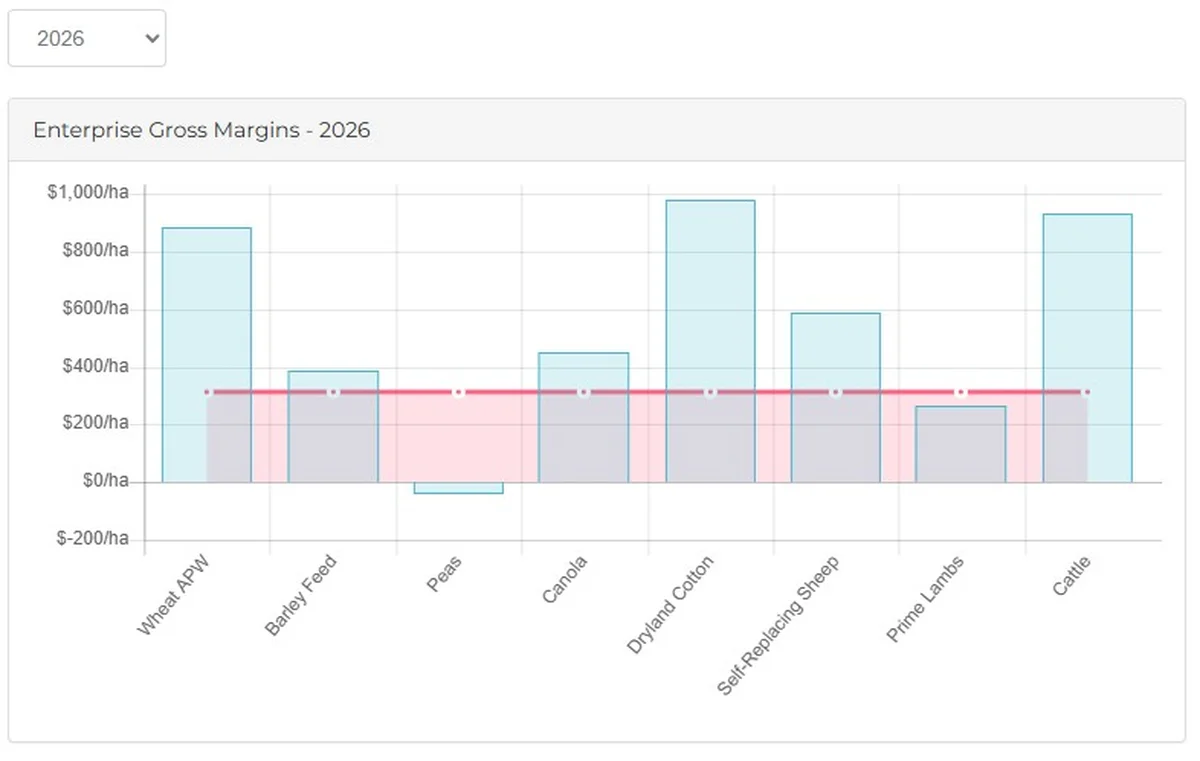Click the chevron on the 2026 combo box
The height and width of the screenshot is (761, 1200).
pyautogui.click(x=151, y=38)
